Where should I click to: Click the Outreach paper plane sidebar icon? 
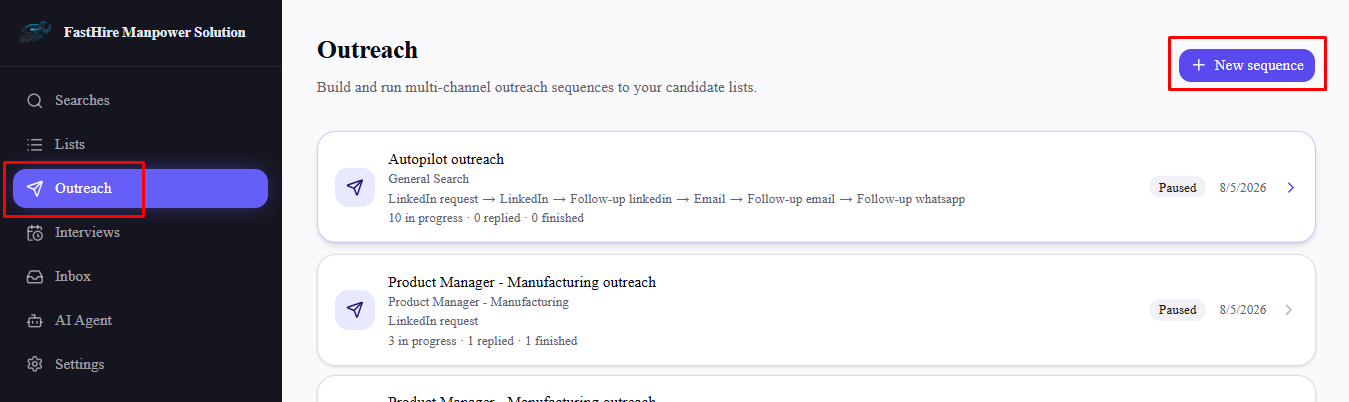[x=35, y=189]
